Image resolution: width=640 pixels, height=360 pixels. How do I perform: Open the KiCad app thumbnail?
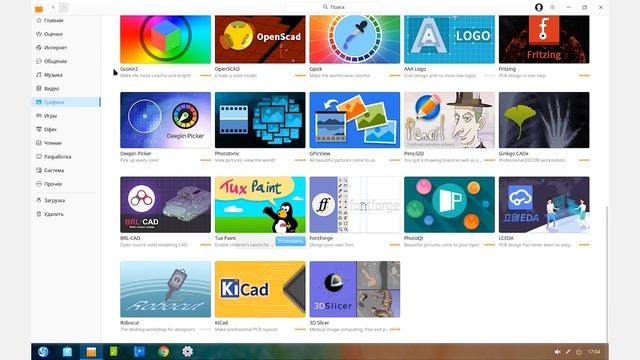[x=260, y=289]
